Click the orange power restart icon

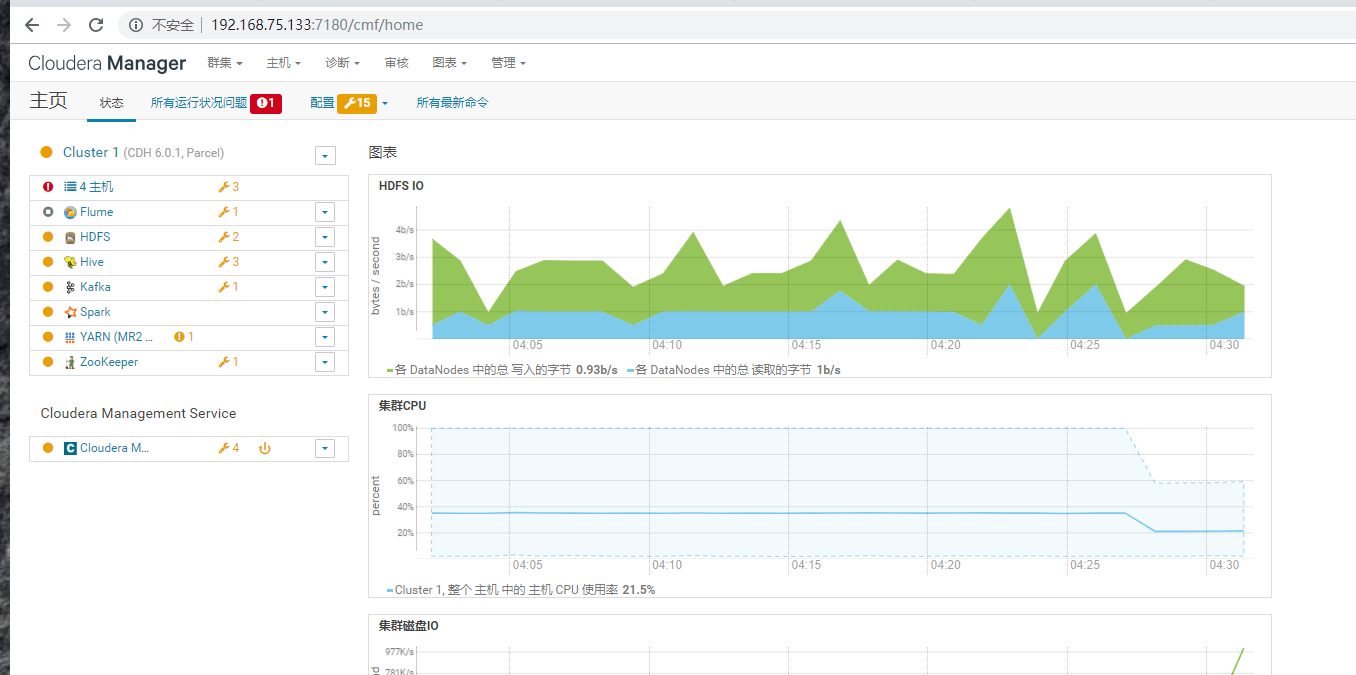point(265,448)
